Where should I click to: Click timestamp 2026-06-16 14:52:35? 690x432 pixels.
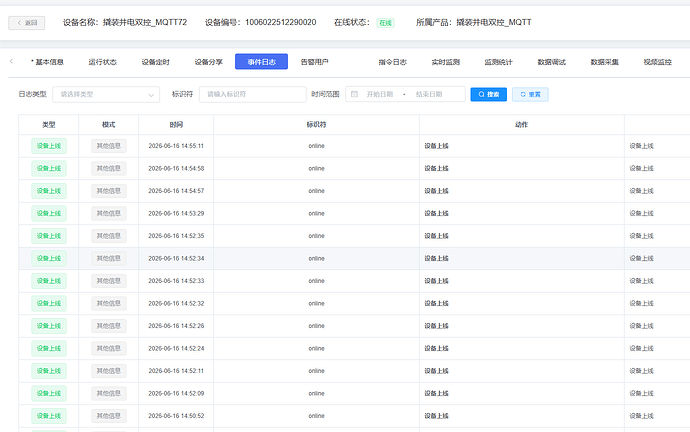click(176, 236)
